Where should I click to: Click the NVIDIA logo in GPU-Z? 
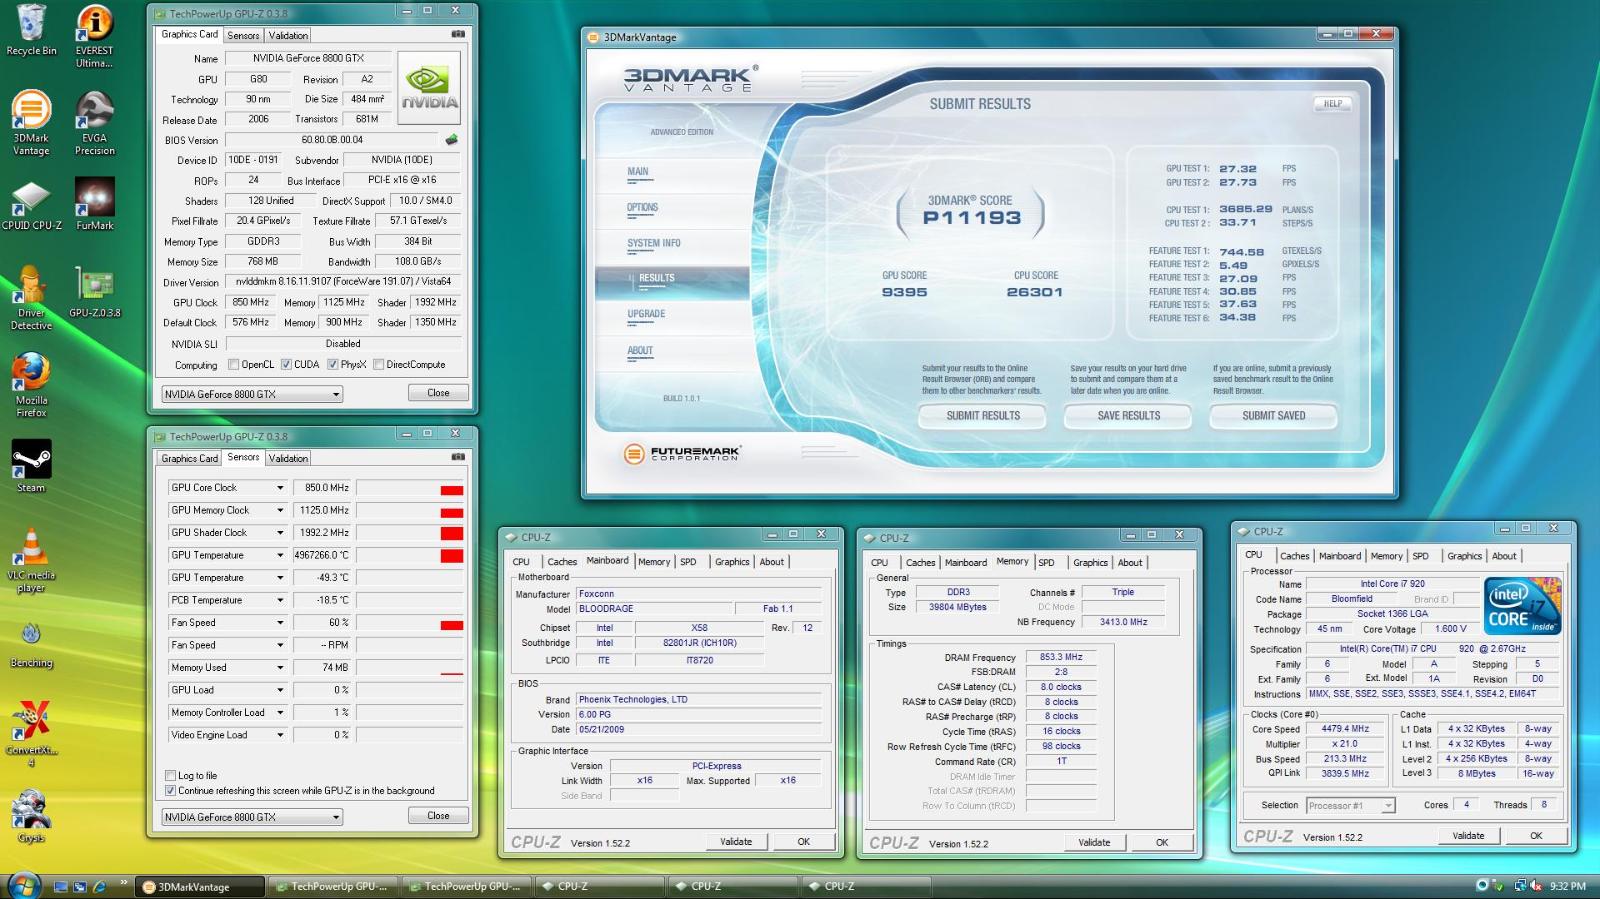429,88
